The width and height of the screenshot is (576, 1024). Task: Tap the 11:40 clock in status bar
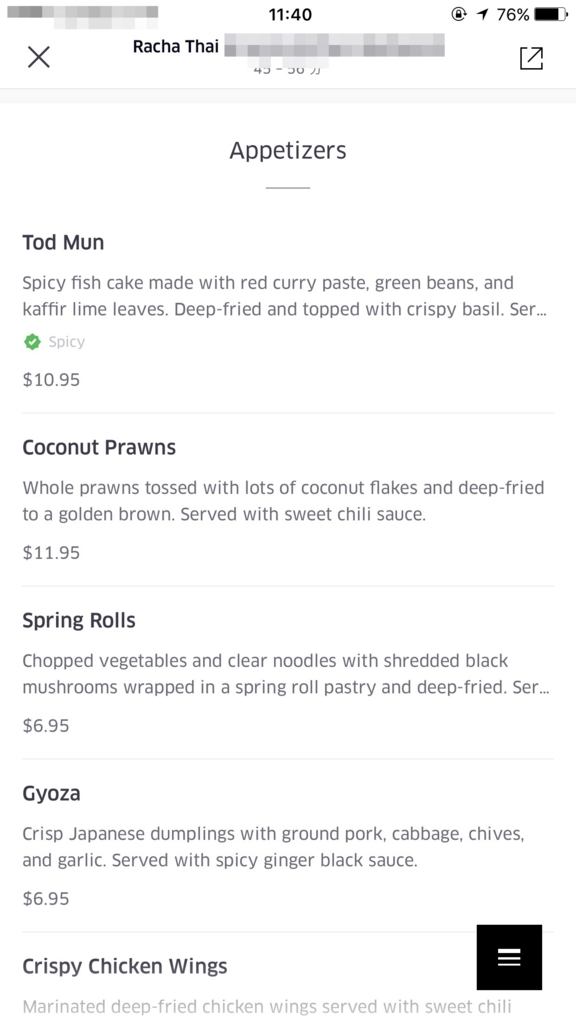(x=290, y=14)
